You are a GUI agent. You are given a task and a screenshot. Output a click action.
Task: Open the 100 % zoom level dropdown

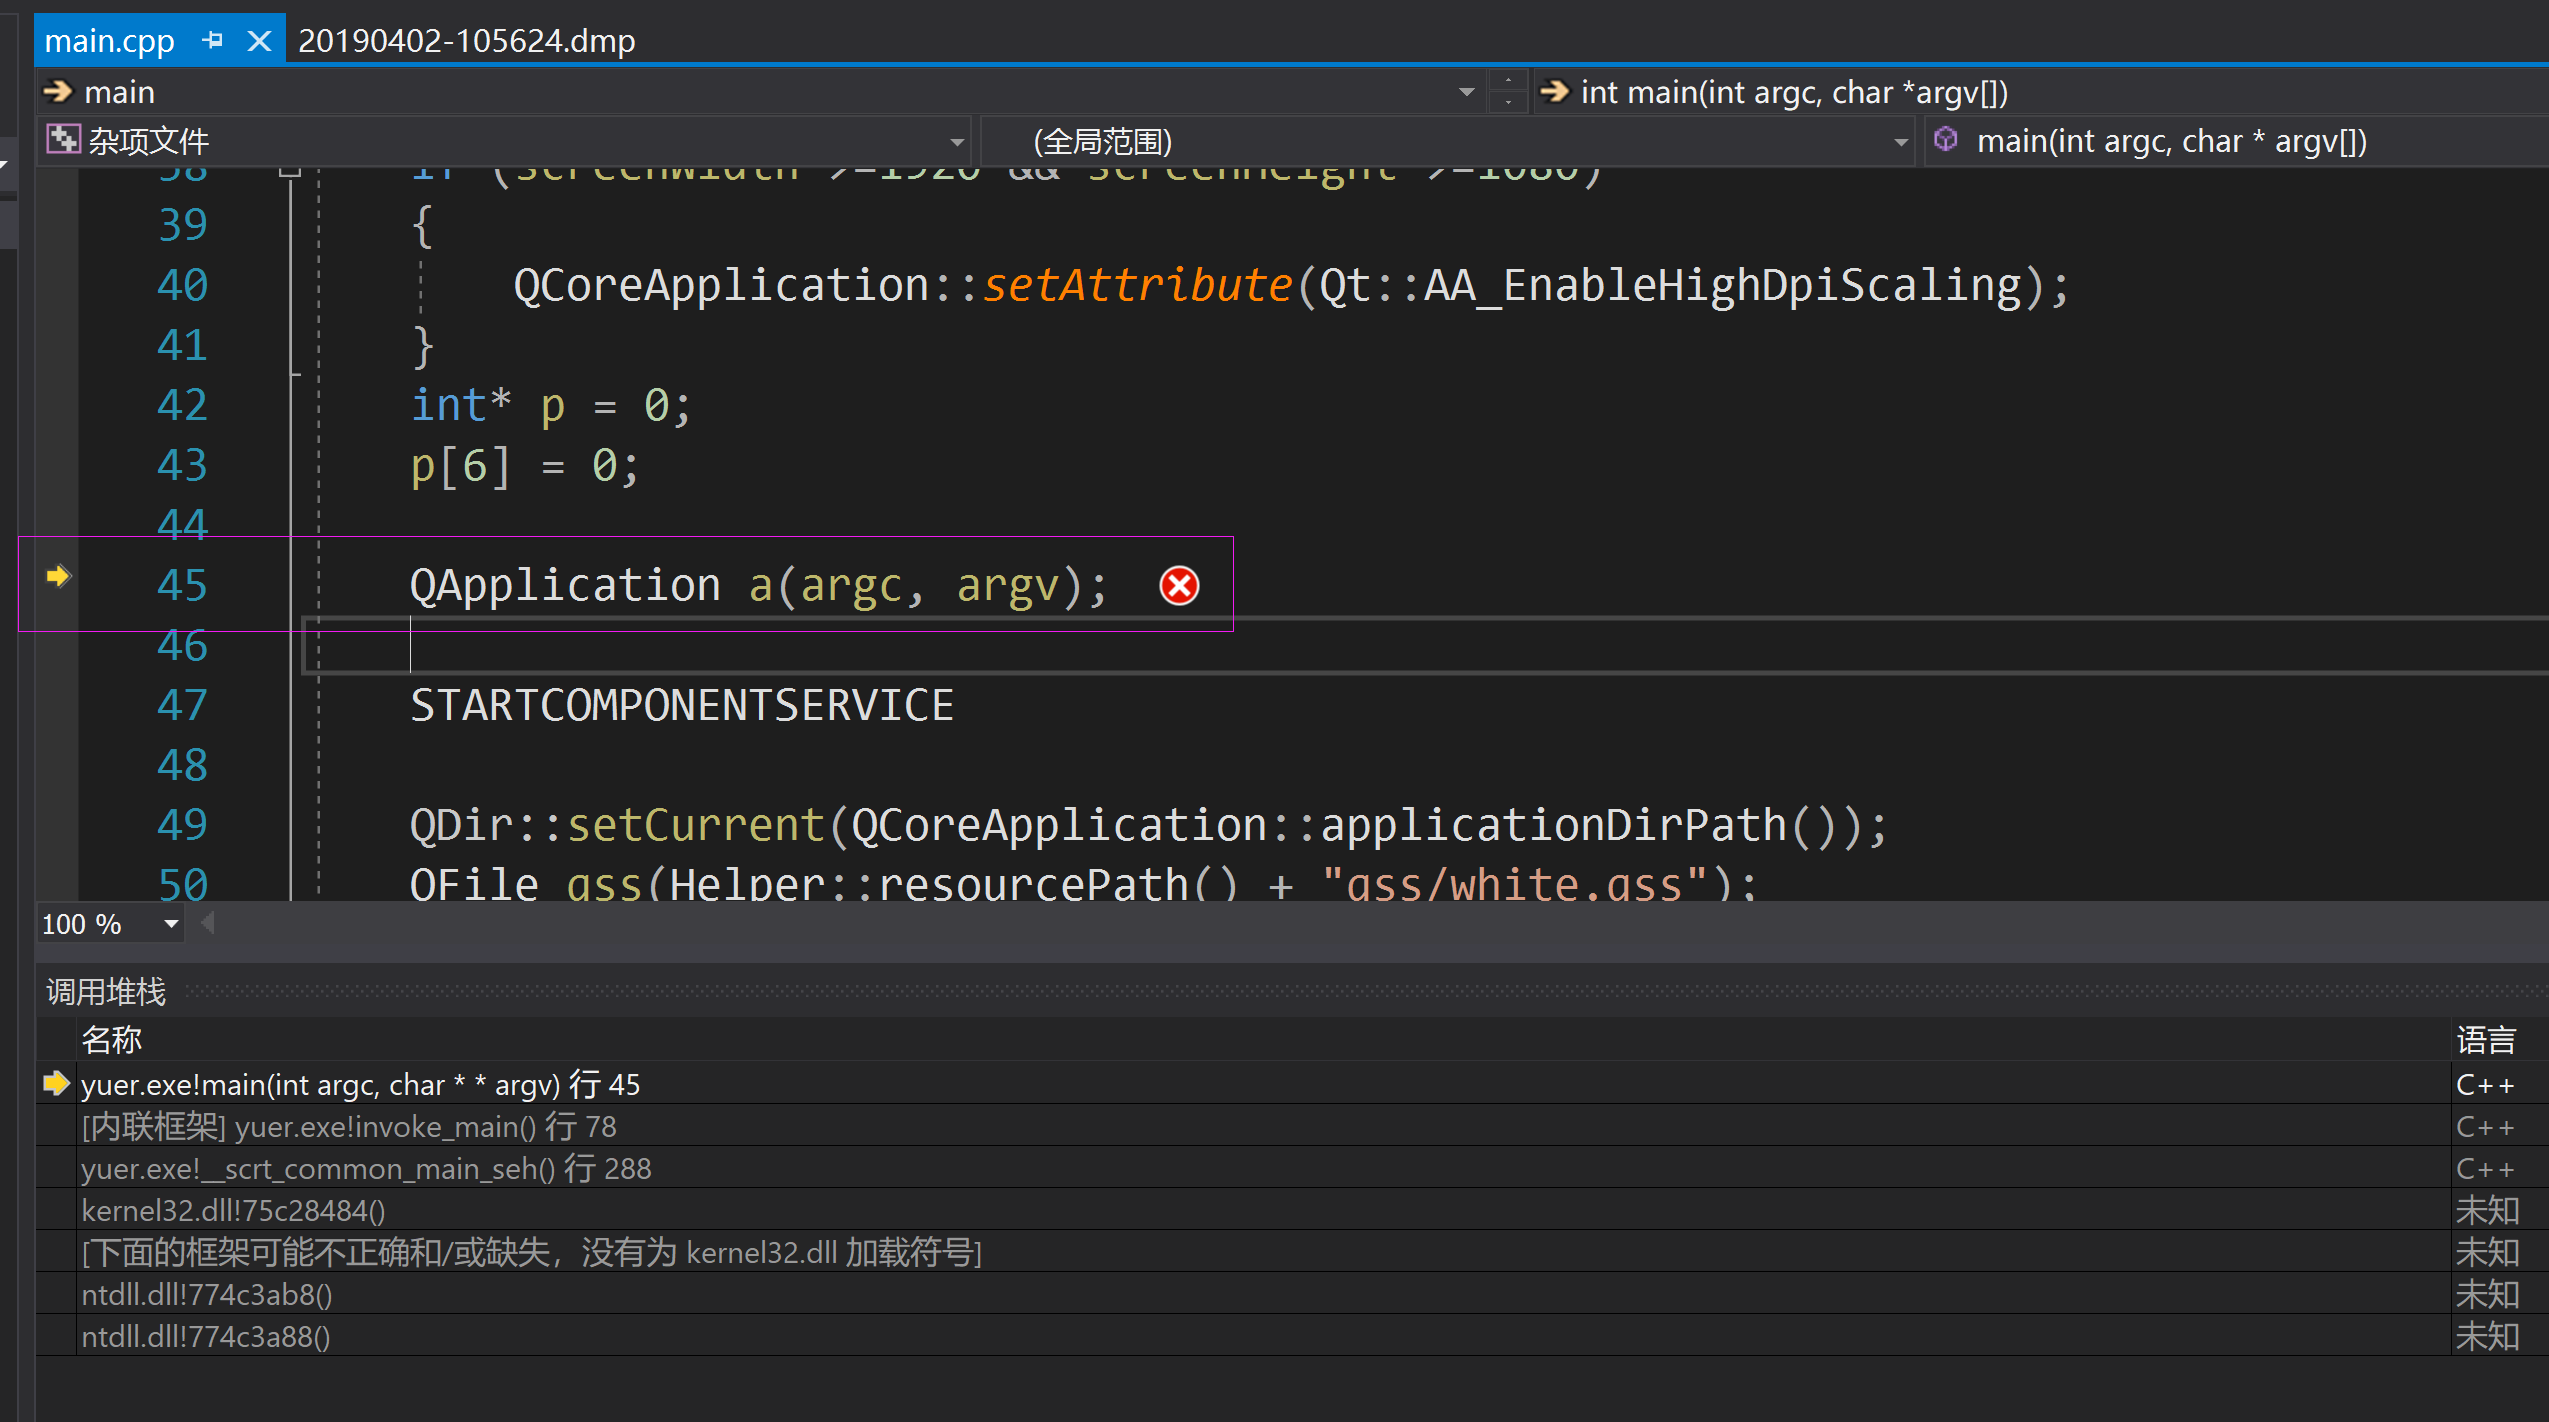(171, 924)
